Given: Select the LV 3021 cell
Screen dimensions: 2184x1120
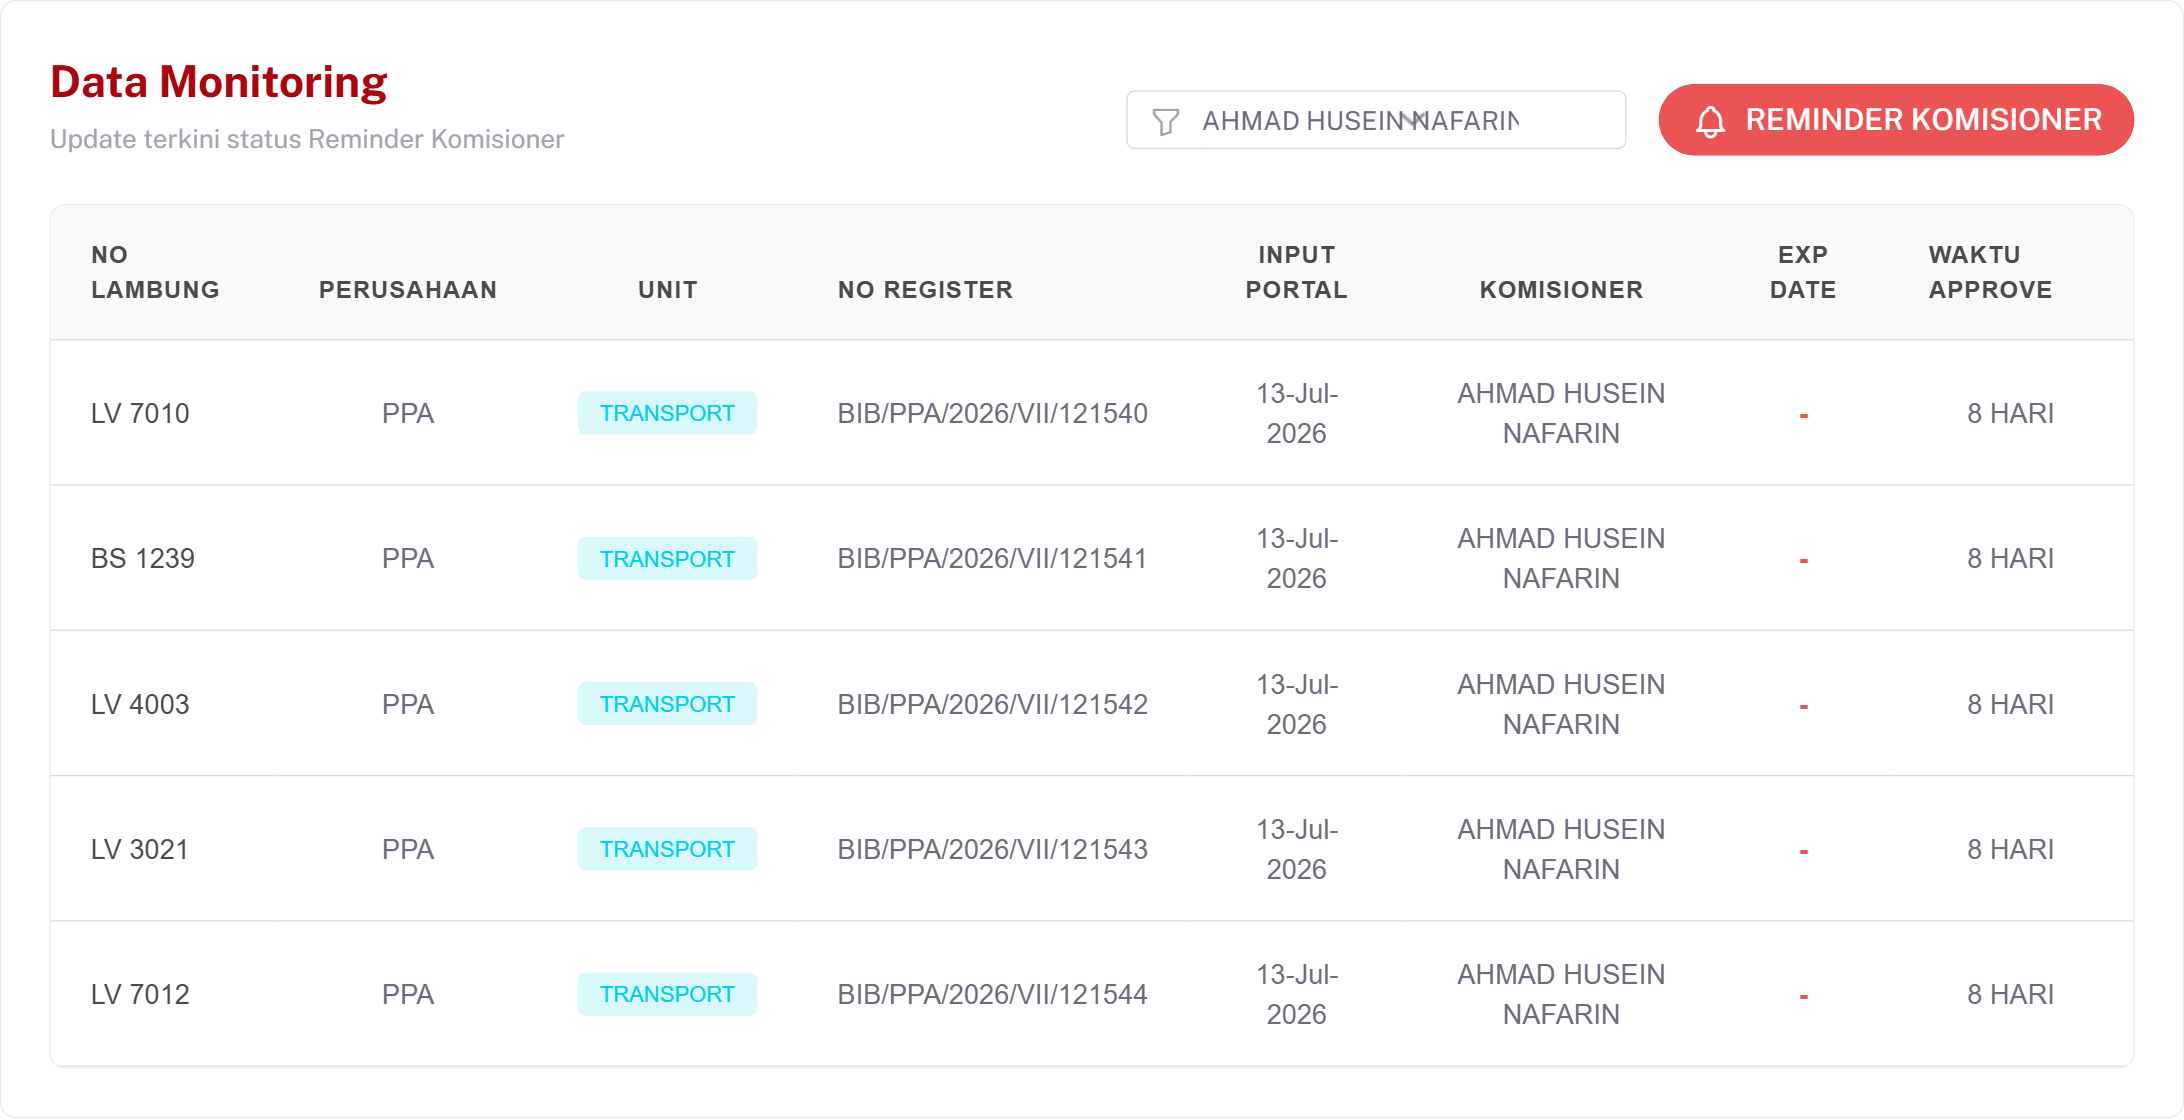Looking at the screenshot, I should tap(140, 849).
